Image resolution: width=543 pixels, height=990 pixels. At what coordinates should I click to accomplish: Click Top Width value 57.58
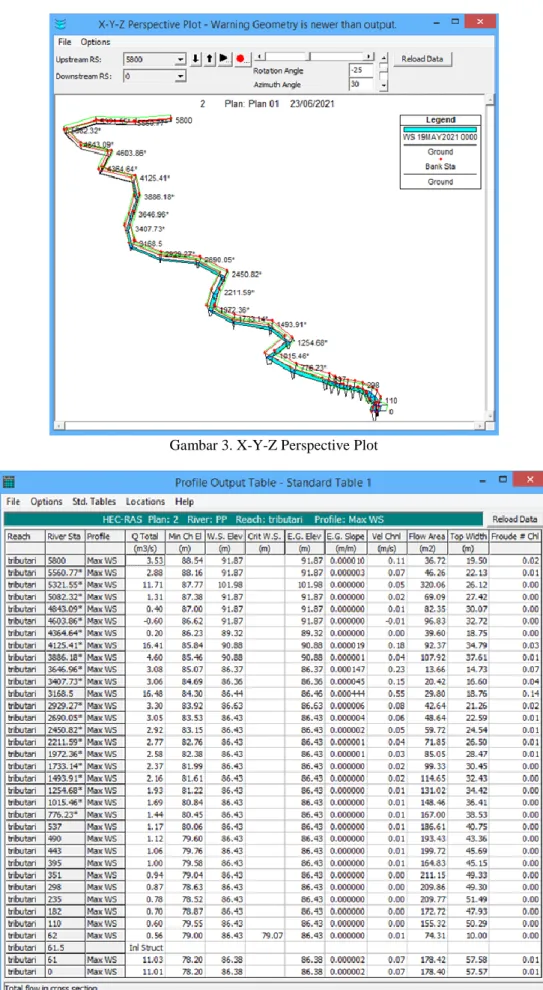pos(467,959)
